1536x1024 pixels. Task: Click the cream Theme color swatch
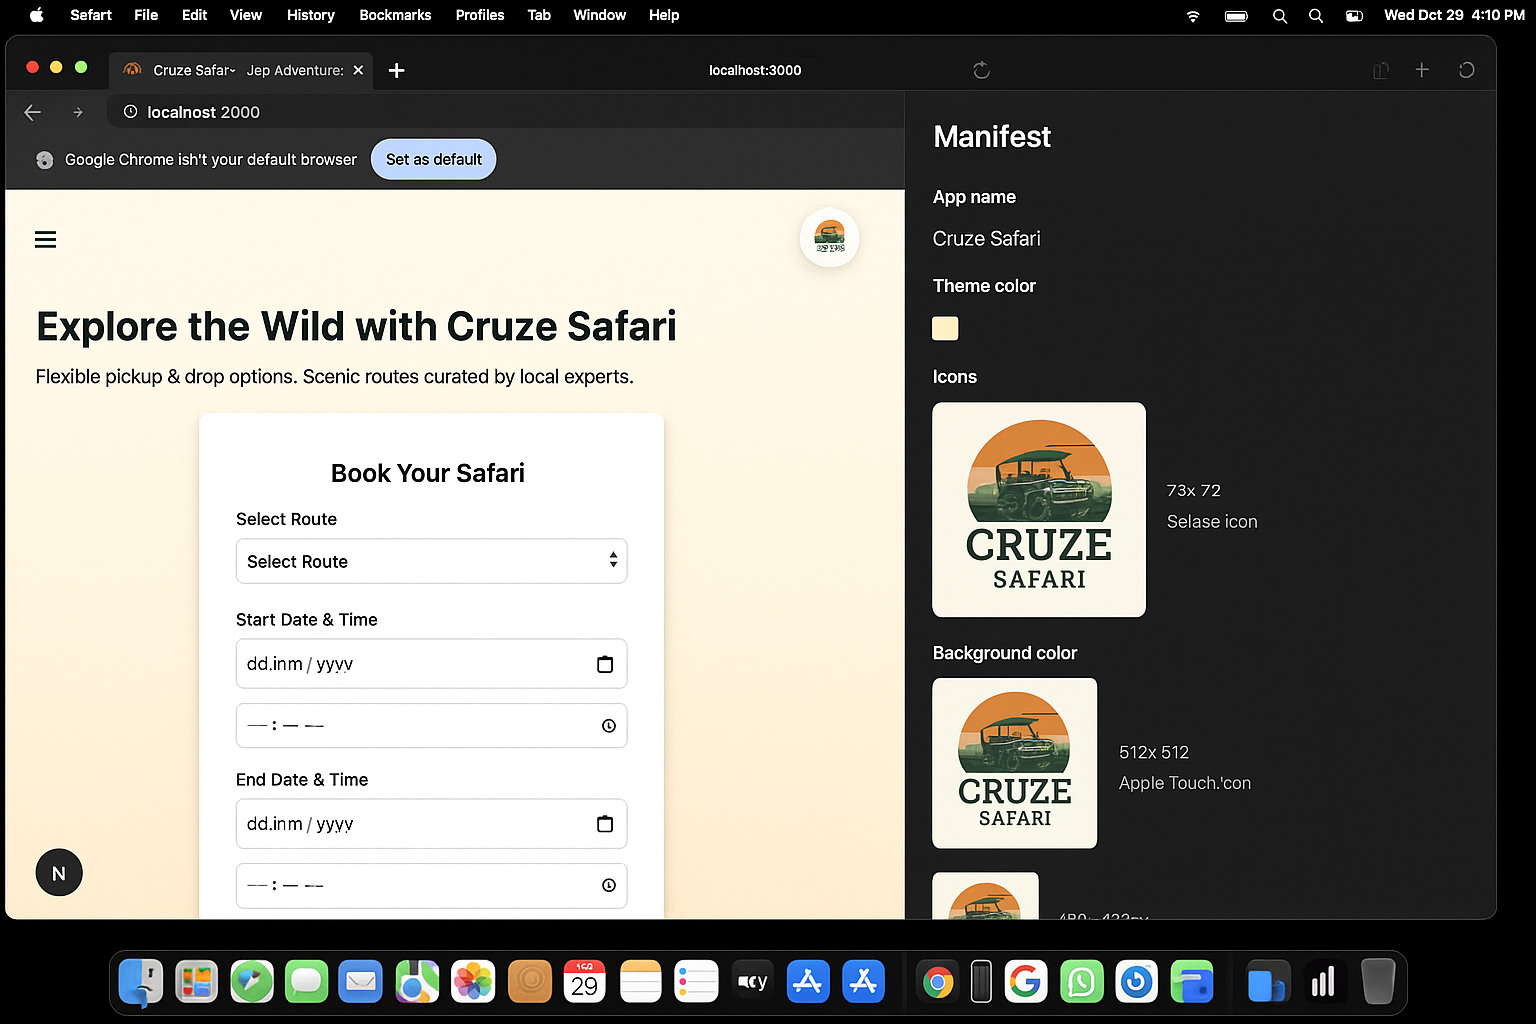click(x=945, y=328)
